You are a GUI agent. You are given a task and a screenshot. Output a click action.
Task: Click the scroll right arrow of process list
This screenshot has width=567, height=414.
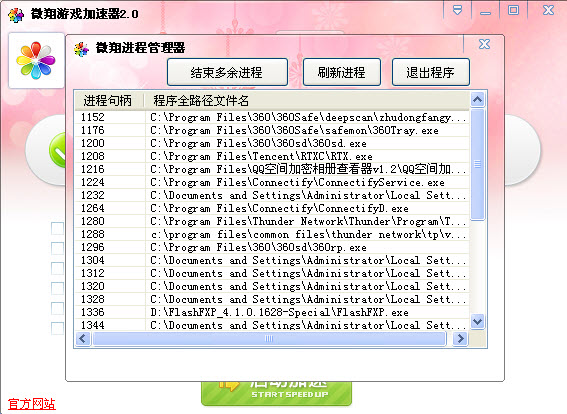click(460, 339)
